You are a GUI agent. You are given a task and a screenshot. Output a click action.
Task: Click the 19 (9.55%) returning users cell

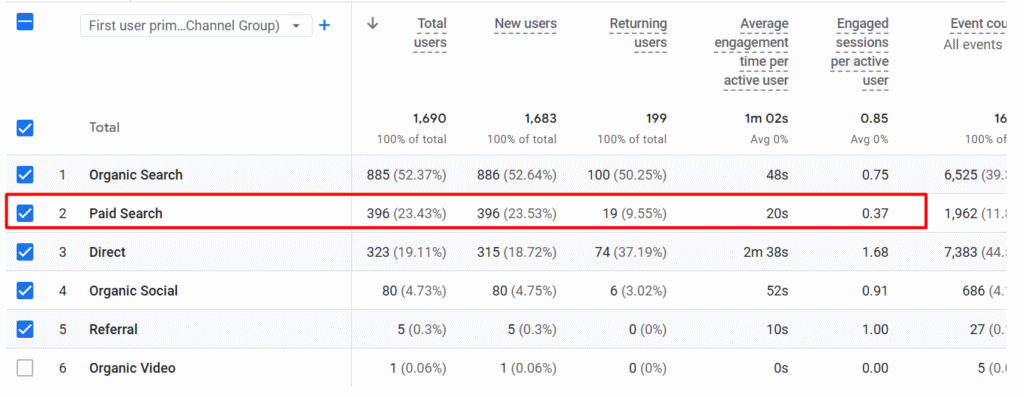tap(635, 214)
